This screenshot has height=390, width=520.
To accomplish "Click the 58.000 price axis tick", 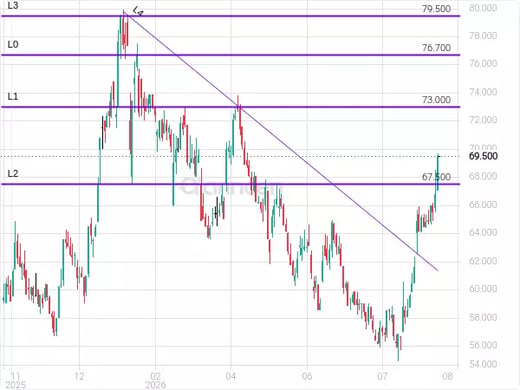I will click(483, 317).
